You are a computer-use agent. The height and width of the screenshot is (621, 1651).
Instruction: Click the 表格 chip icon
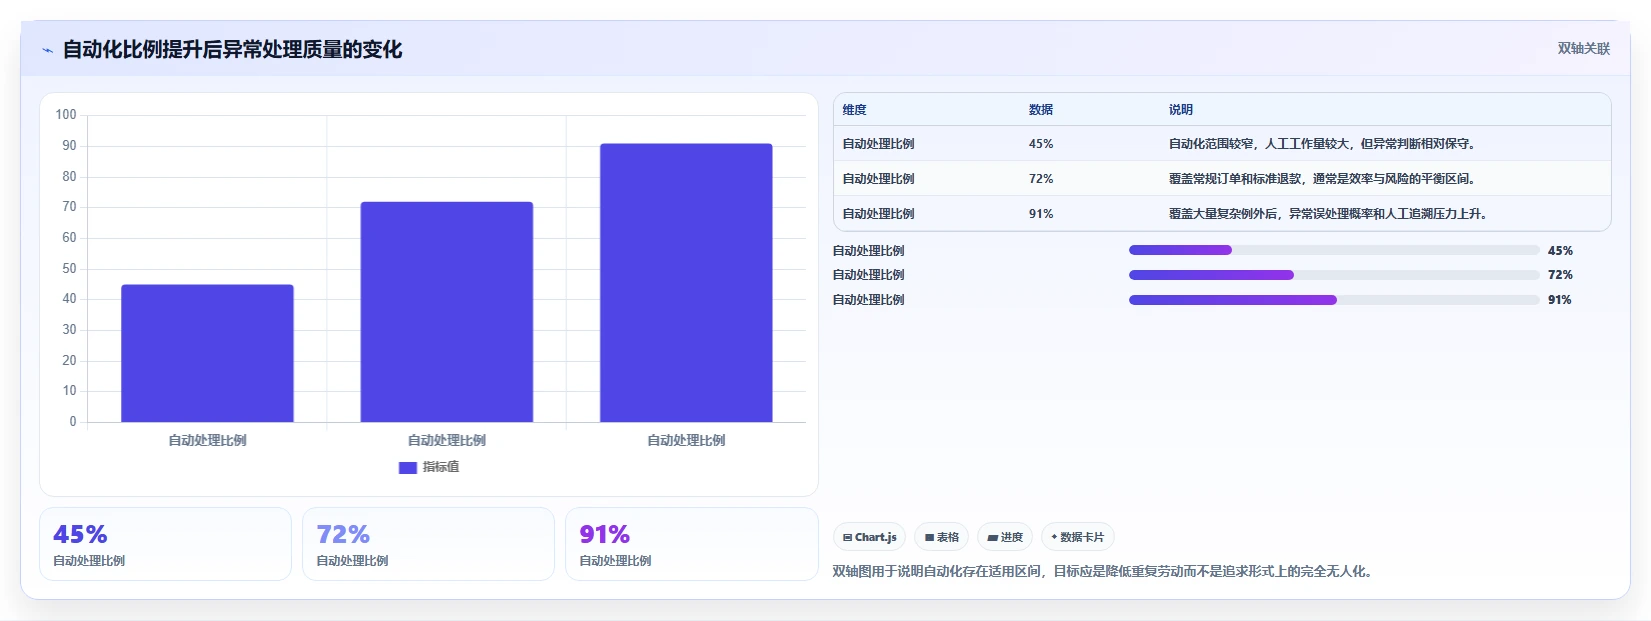pyautogui.click(x=930, y=538)
